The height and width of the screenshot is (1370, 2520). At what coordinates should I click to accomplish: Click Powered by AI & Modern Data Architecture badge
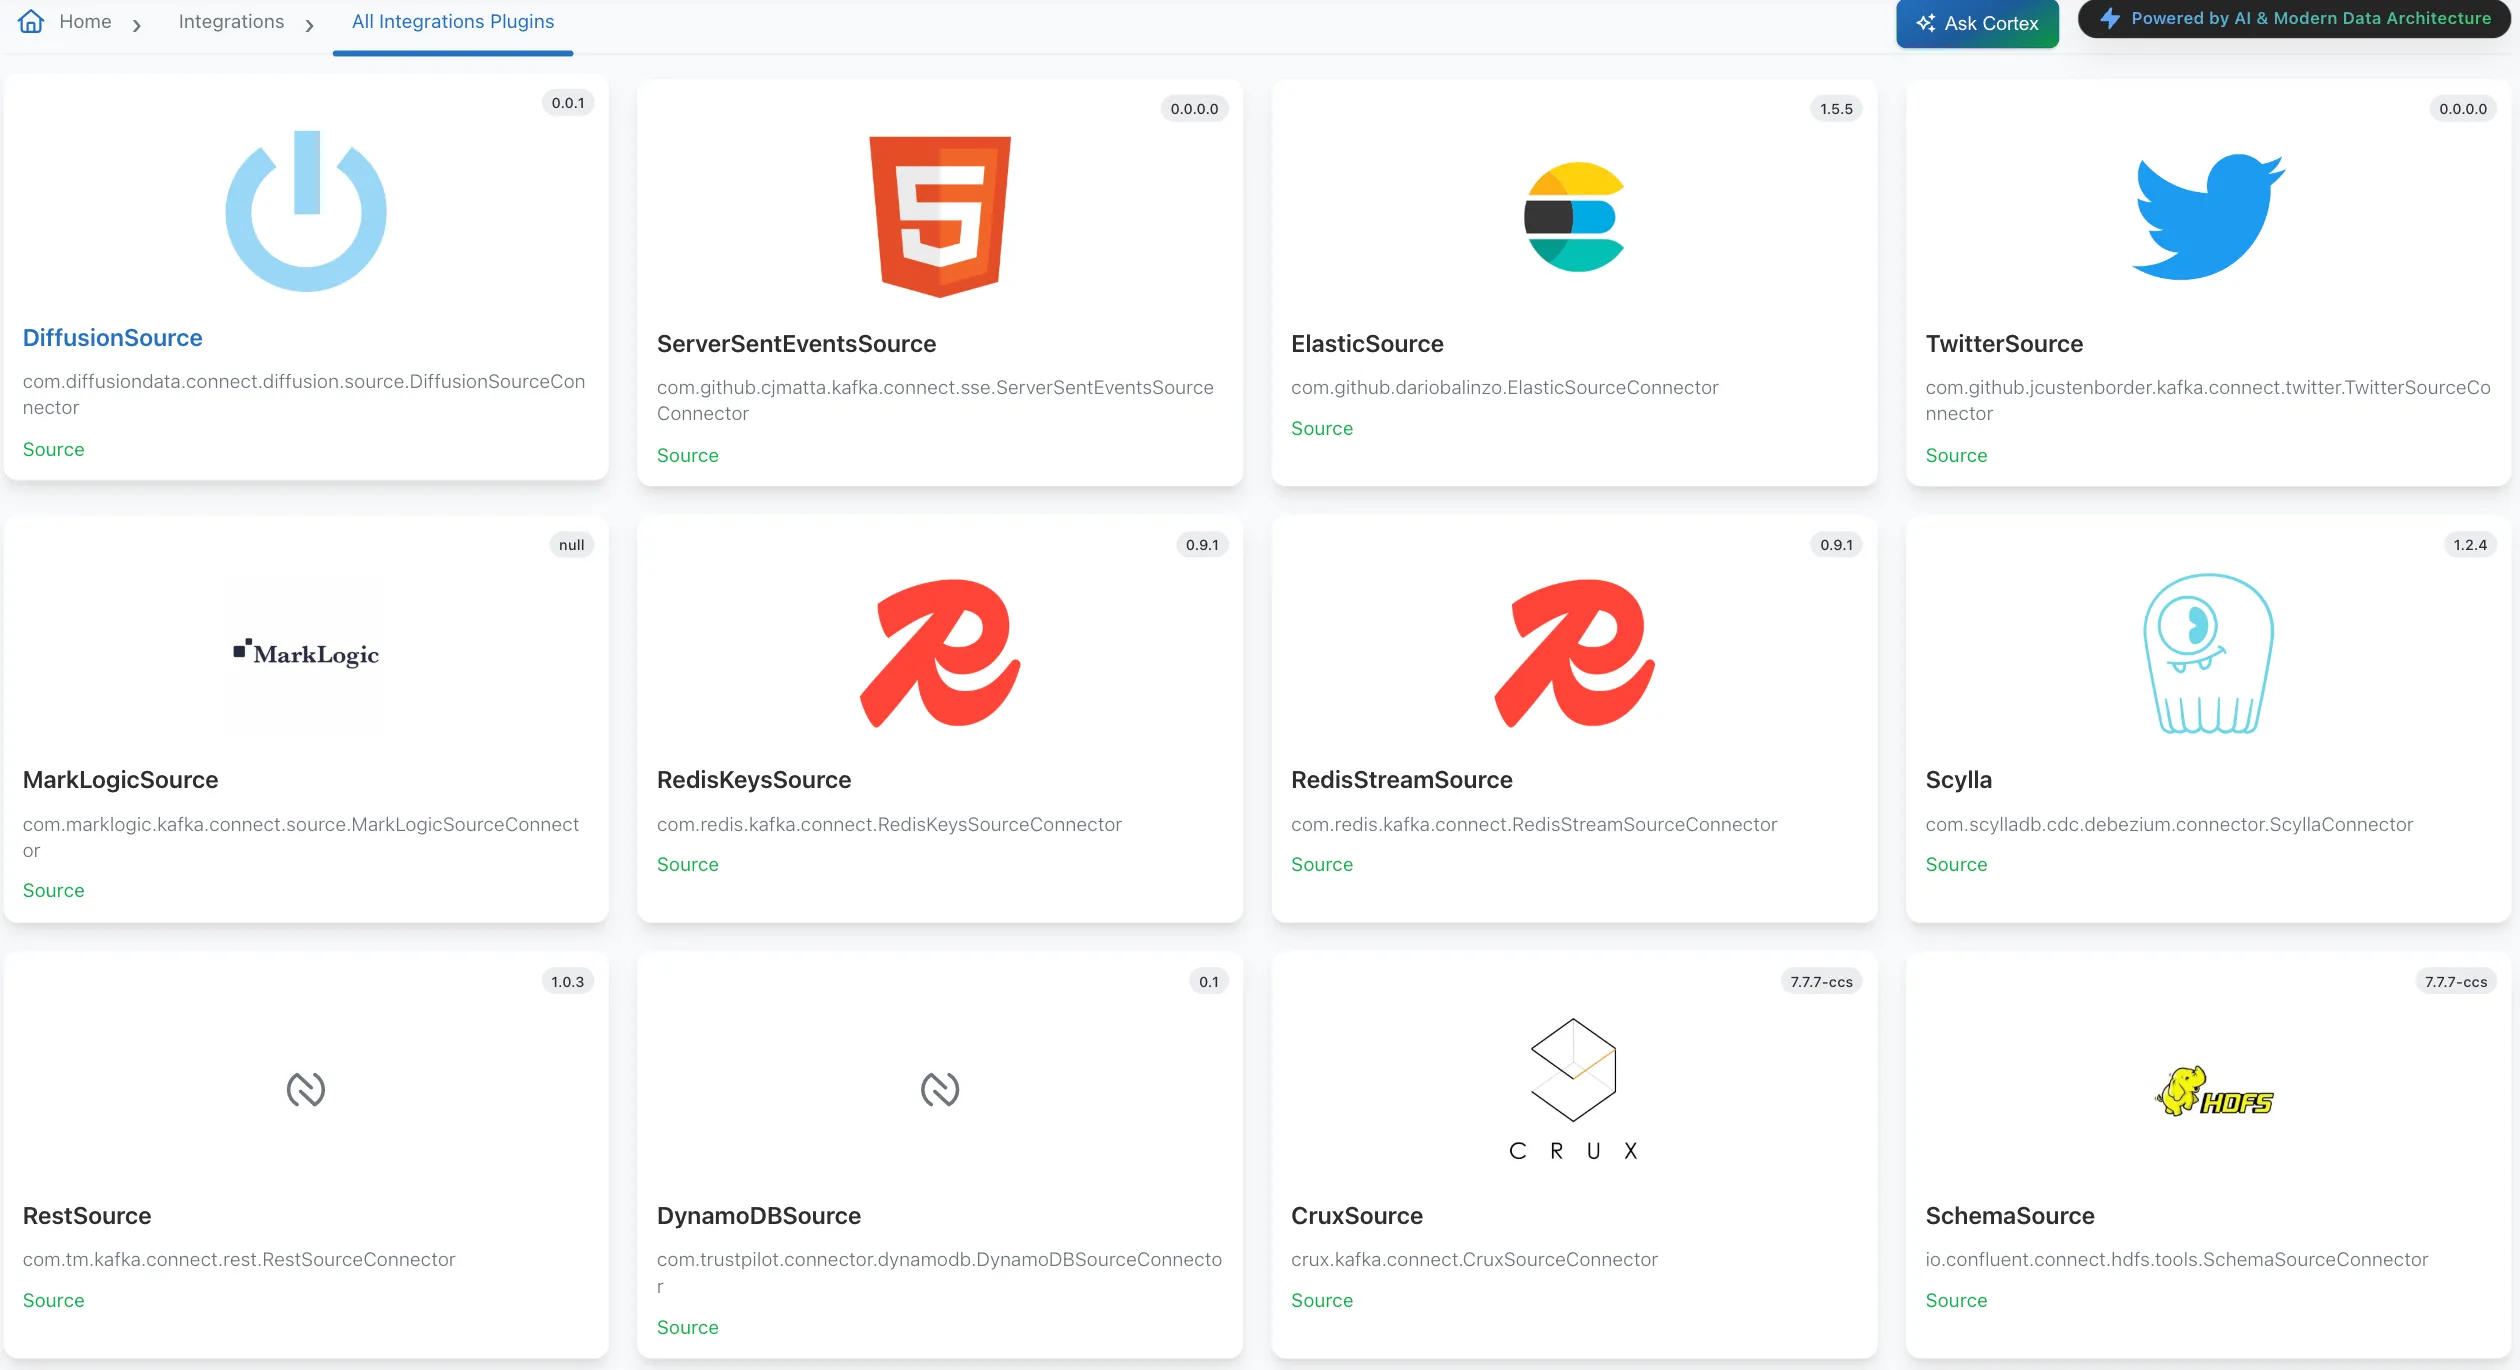coord(2296,18)
